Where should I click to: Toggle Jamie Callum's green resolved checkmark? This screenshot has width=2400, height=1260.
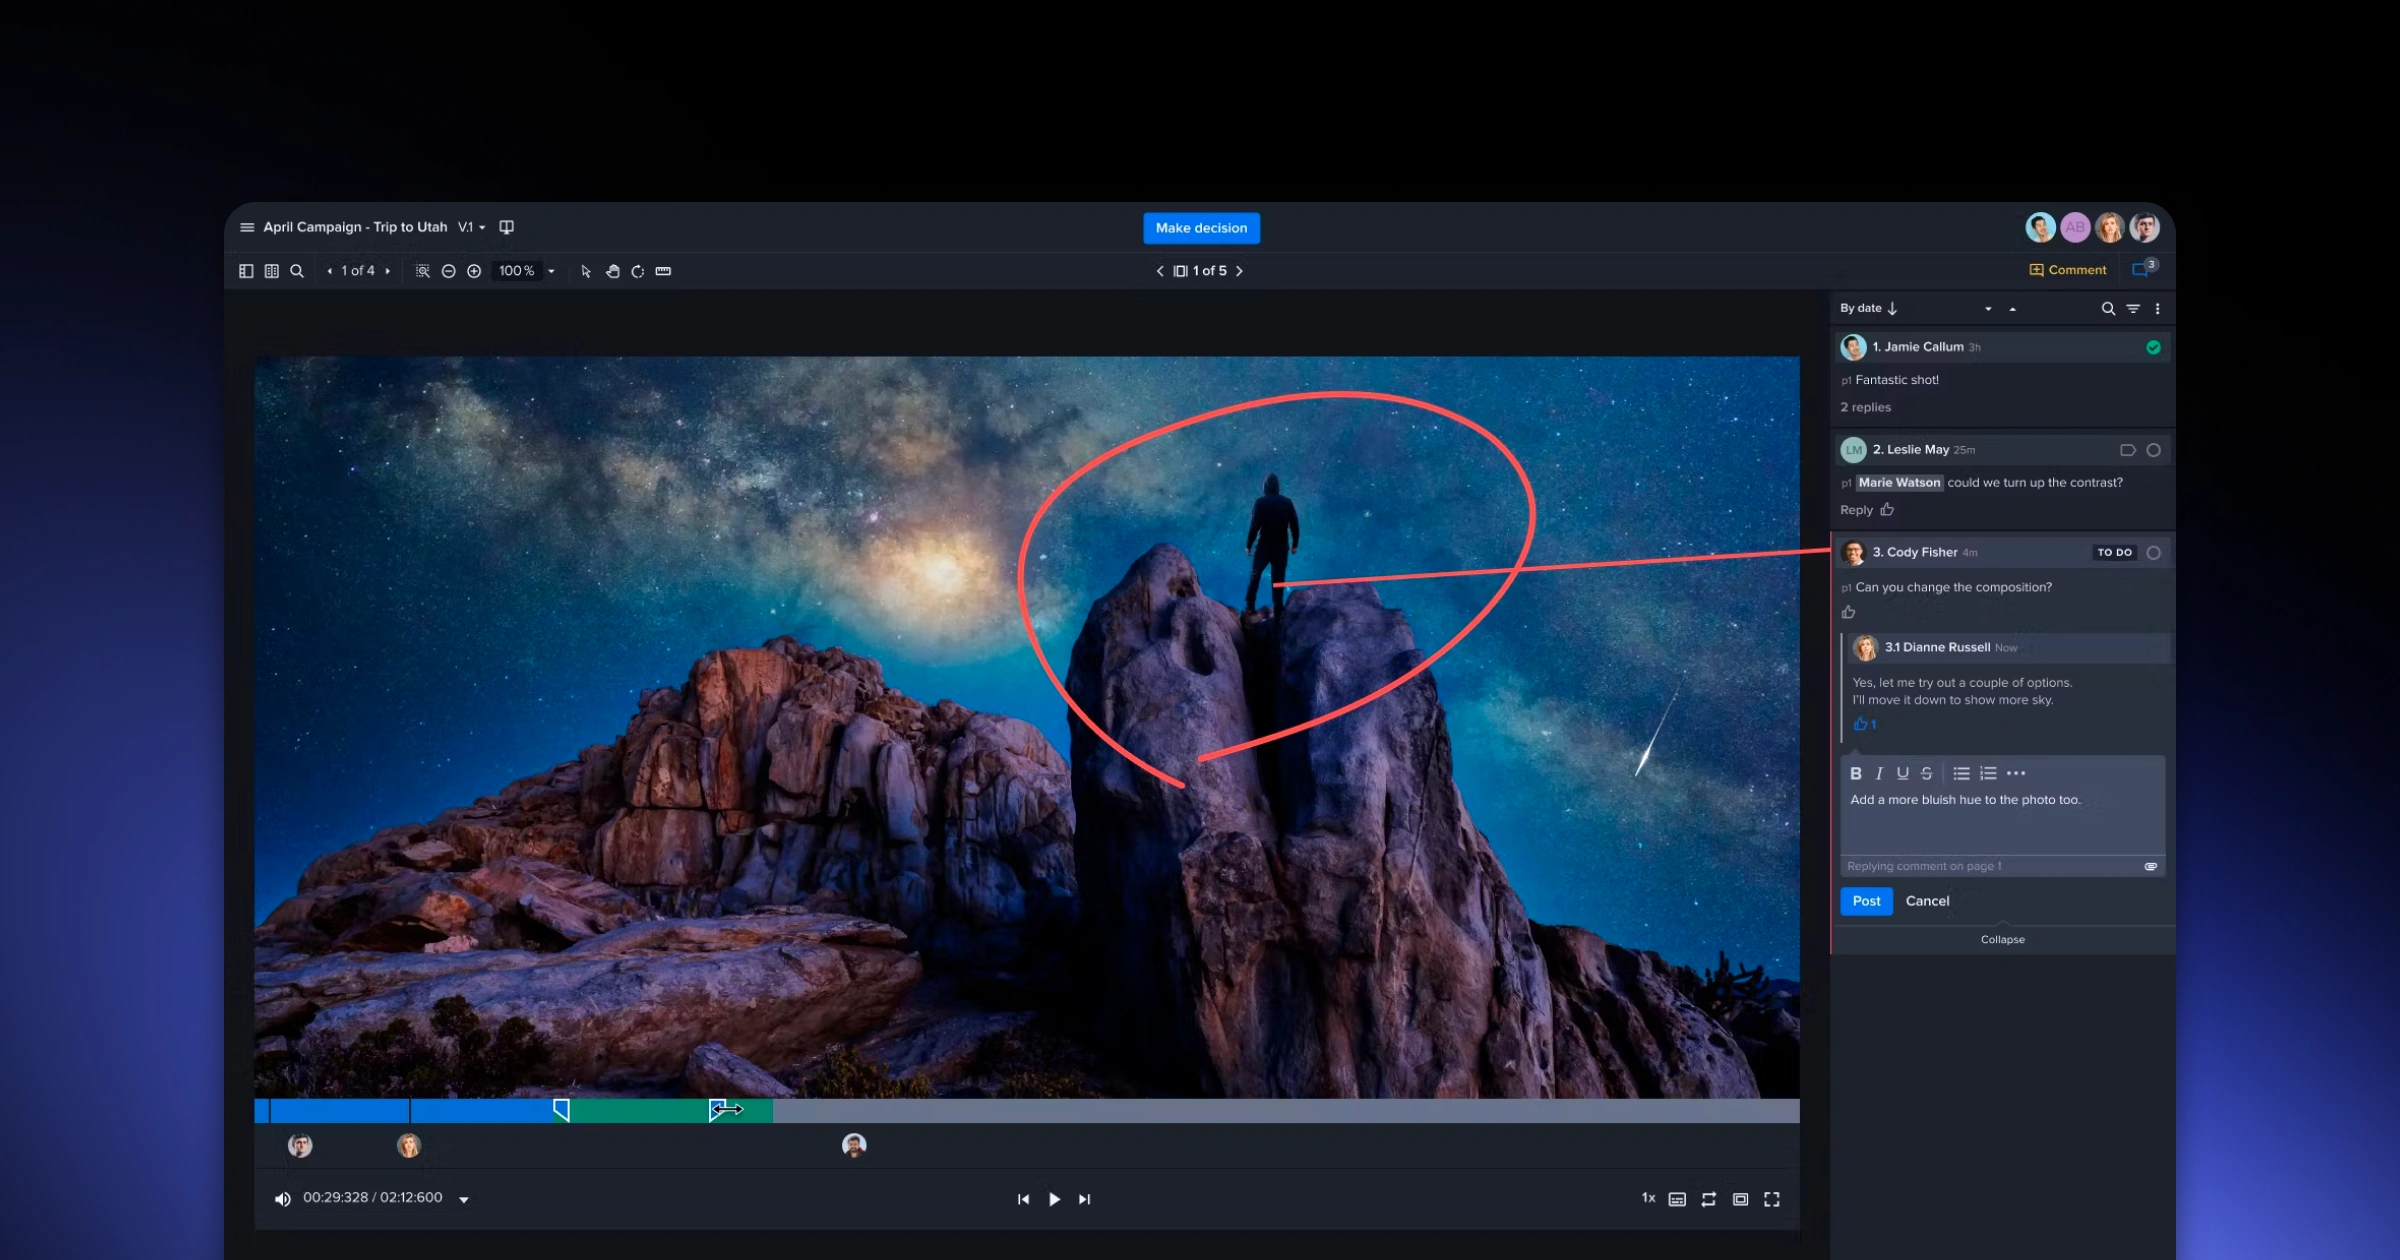tap(2153, 347)
